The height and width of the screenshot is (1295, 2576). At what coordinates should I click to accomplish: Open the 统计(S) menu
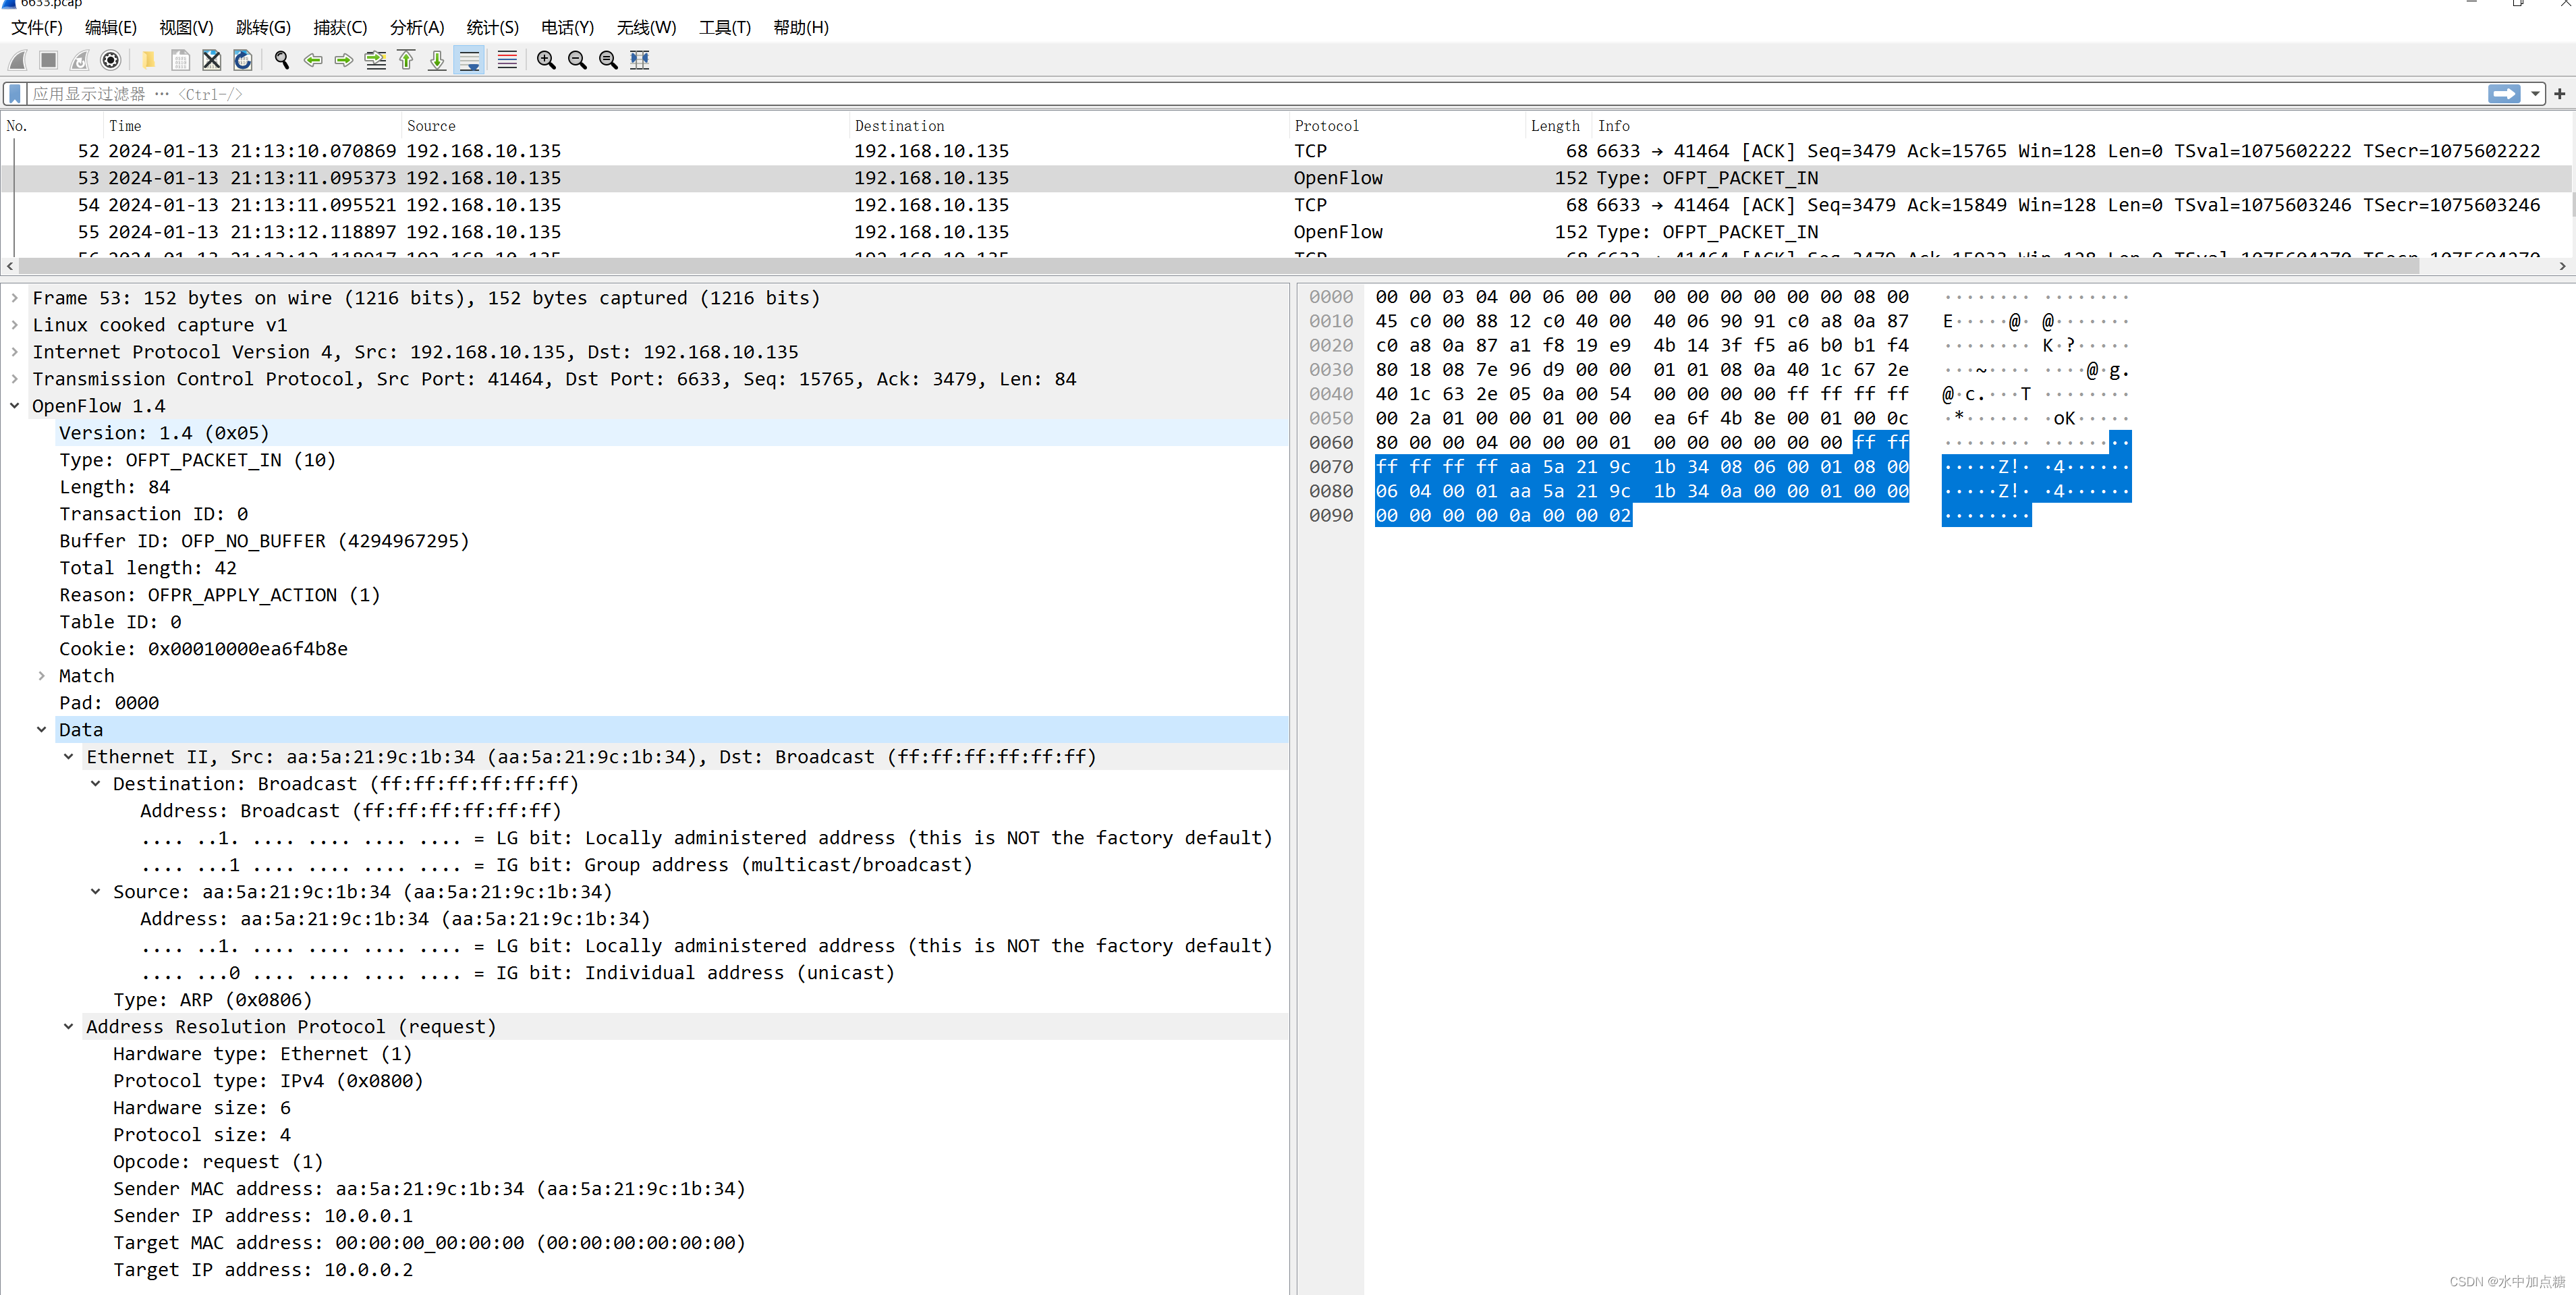492,27
